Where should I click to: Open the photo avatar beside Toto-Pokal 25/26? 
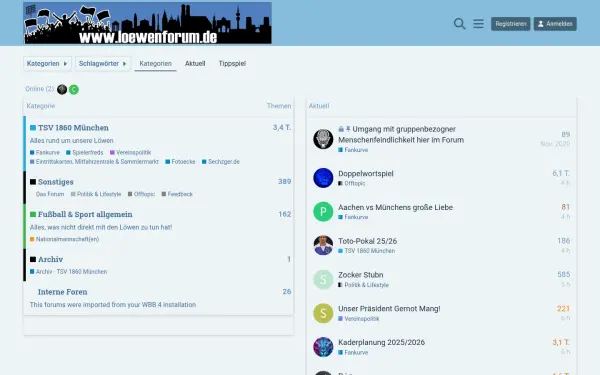click(x=323, y=245)
